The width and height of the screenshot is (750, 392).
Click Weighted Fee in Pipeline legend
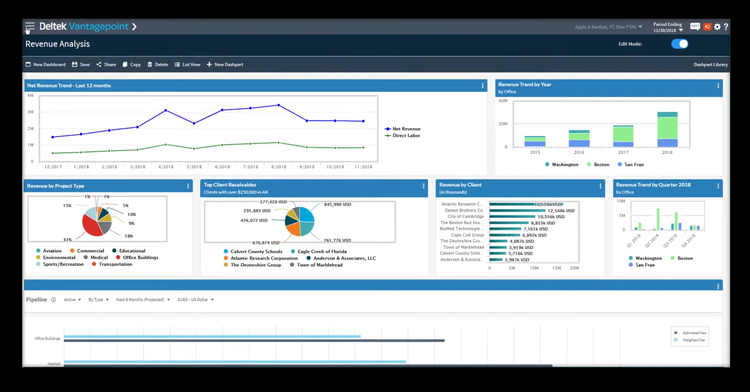click(x=690, y=340)
